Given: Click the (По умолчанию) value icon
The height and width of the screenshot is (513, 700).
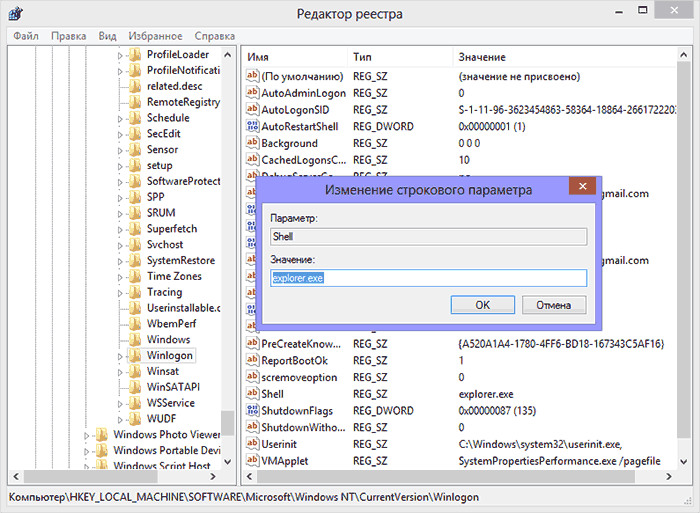Looking at the screenshot, I should coord(252,76).
